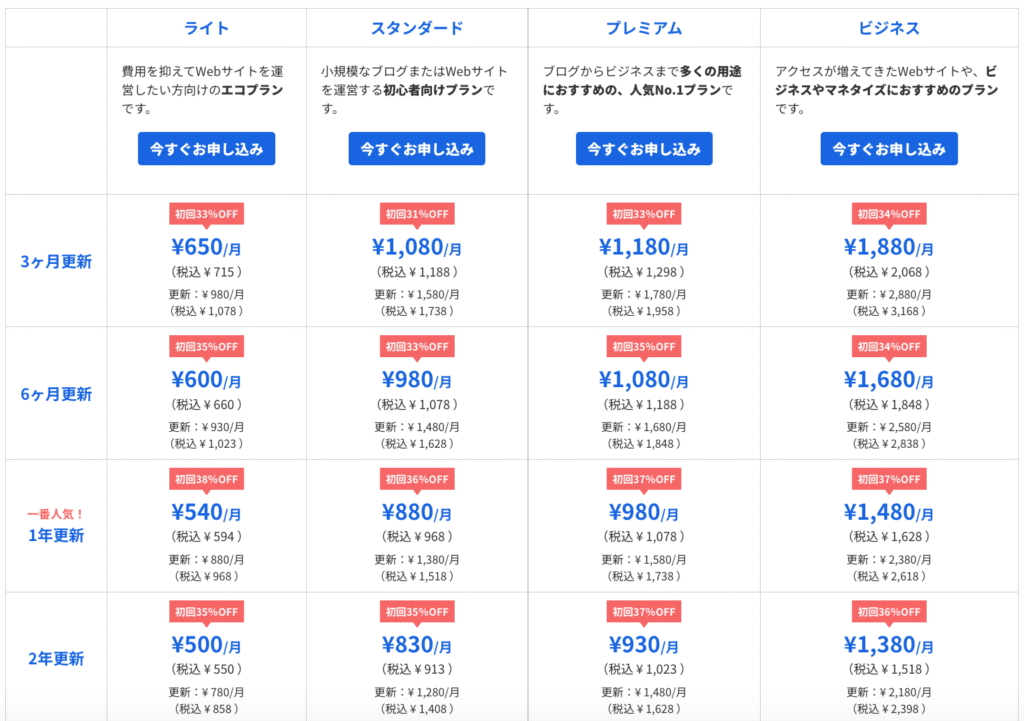Viewport: 1024px width, 721px height.
Task: Click ライト 3ヶ月 初回33%OFF badge
Action: [206, 214]
